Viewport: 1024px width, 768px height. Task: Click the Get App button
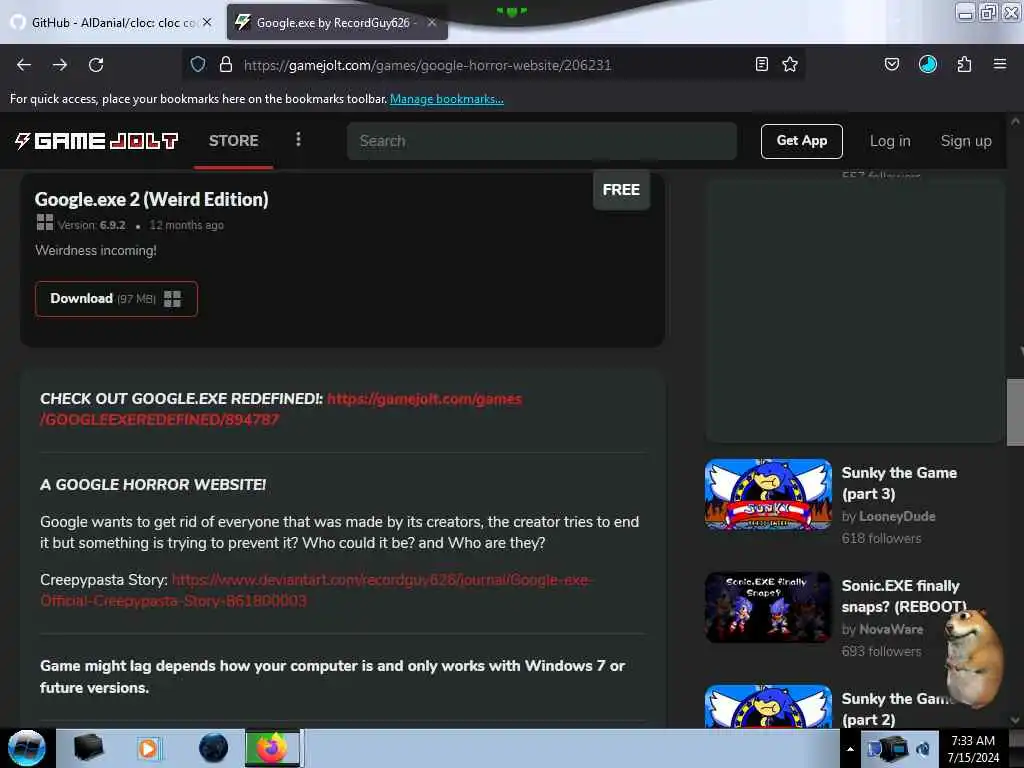tap(801, 141)
